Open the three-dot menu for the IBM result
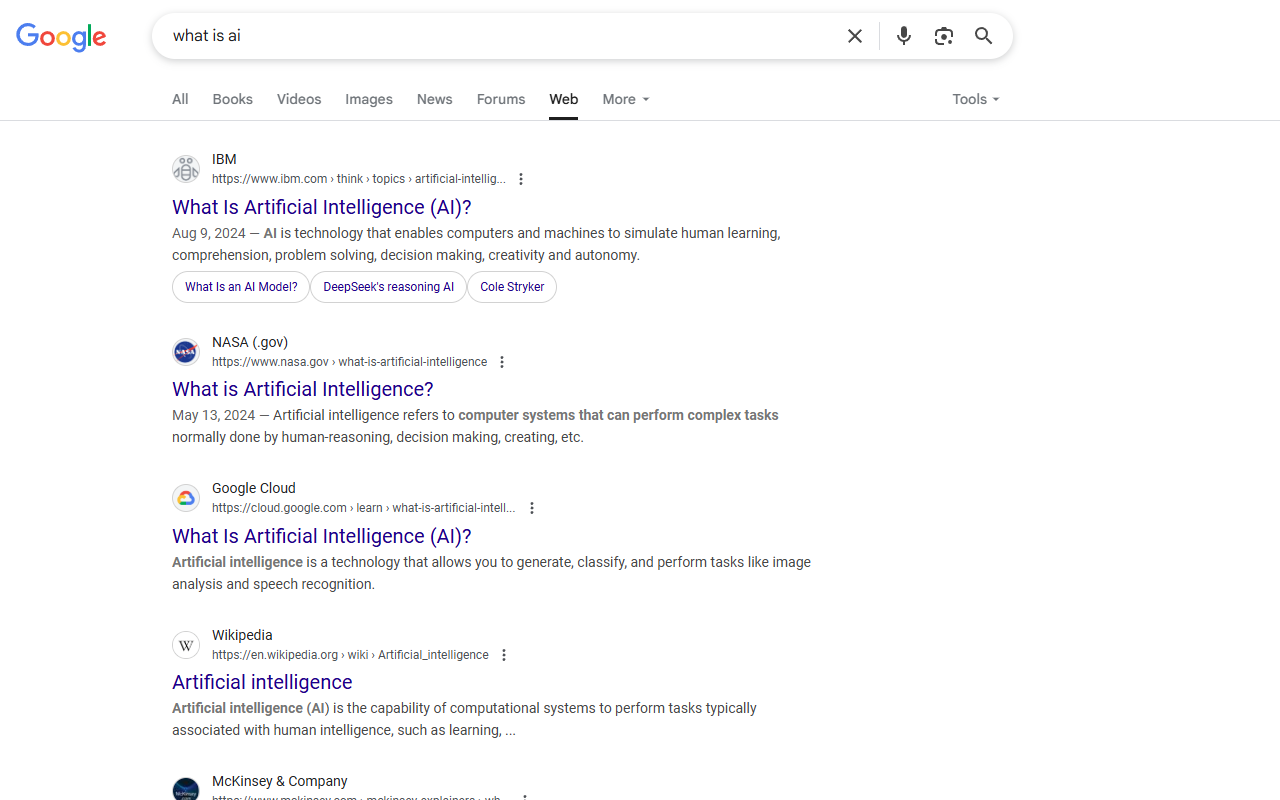Screen dimensions: 1280x800 pyautogui.click(x=521, y=178)
